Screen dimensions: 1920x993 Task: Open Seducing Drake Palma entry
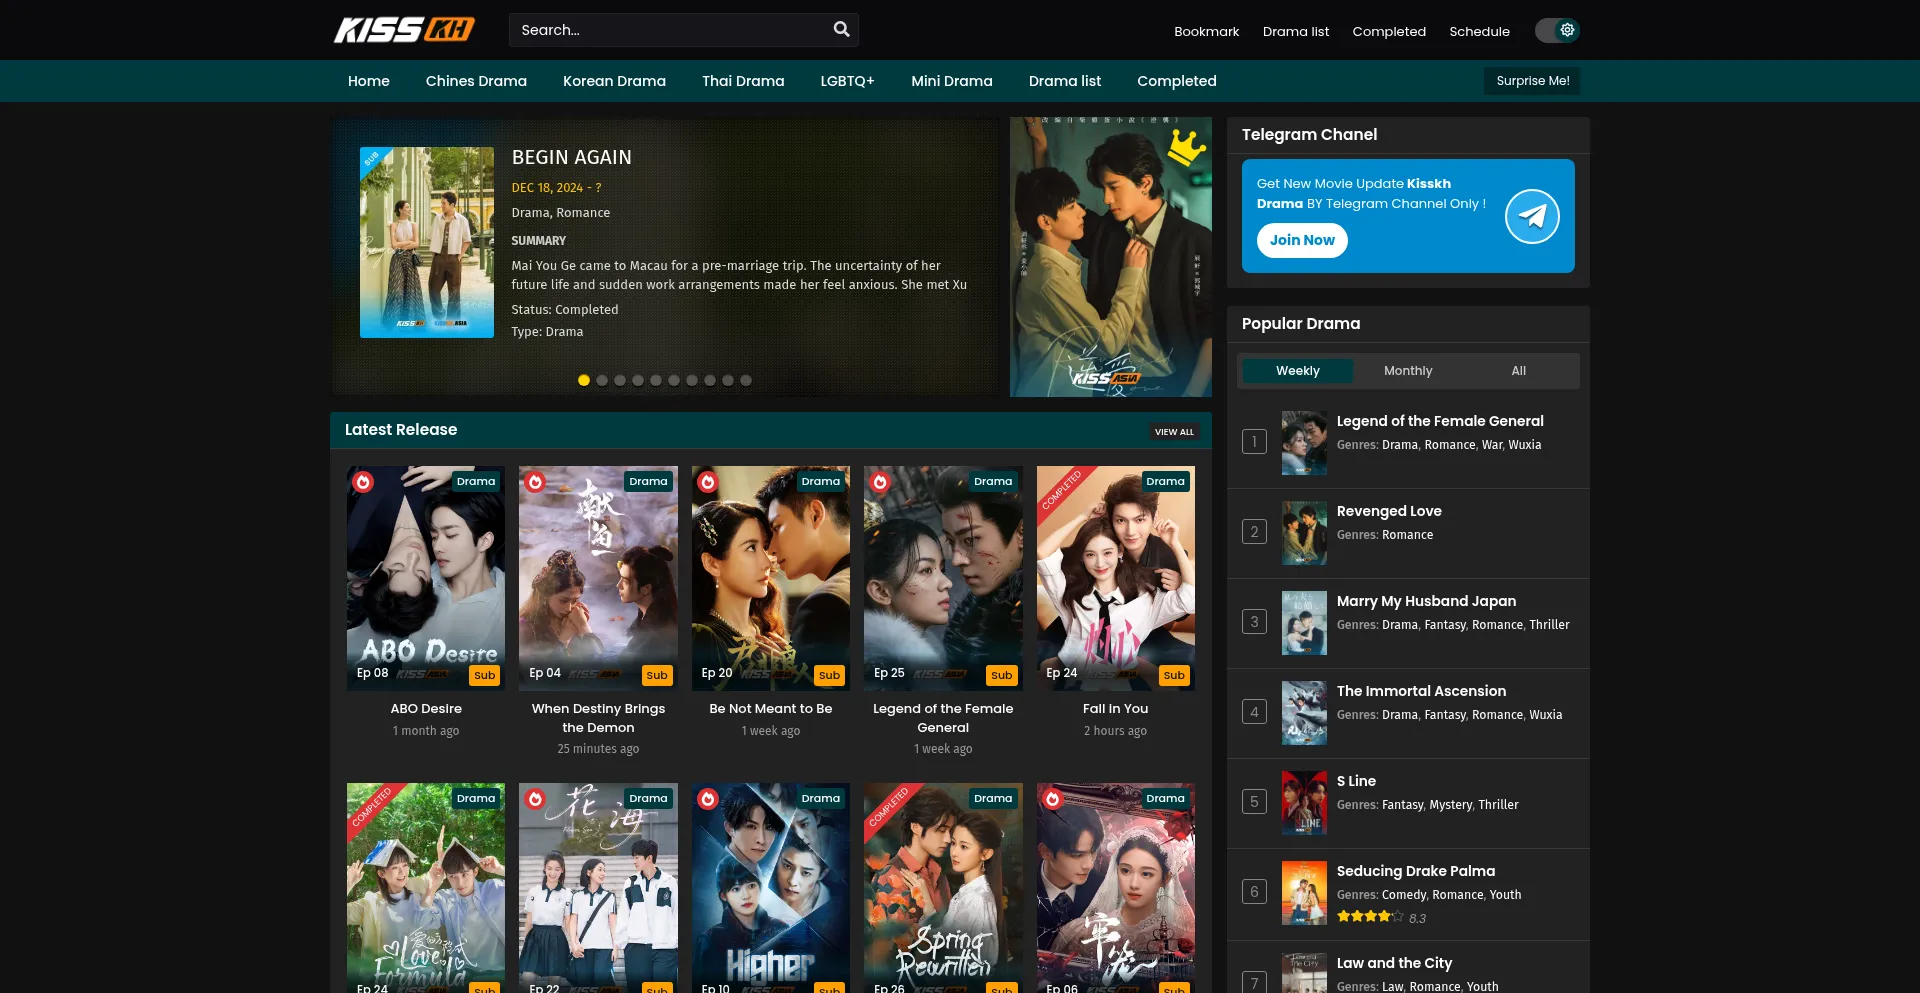pos(1416,871)
